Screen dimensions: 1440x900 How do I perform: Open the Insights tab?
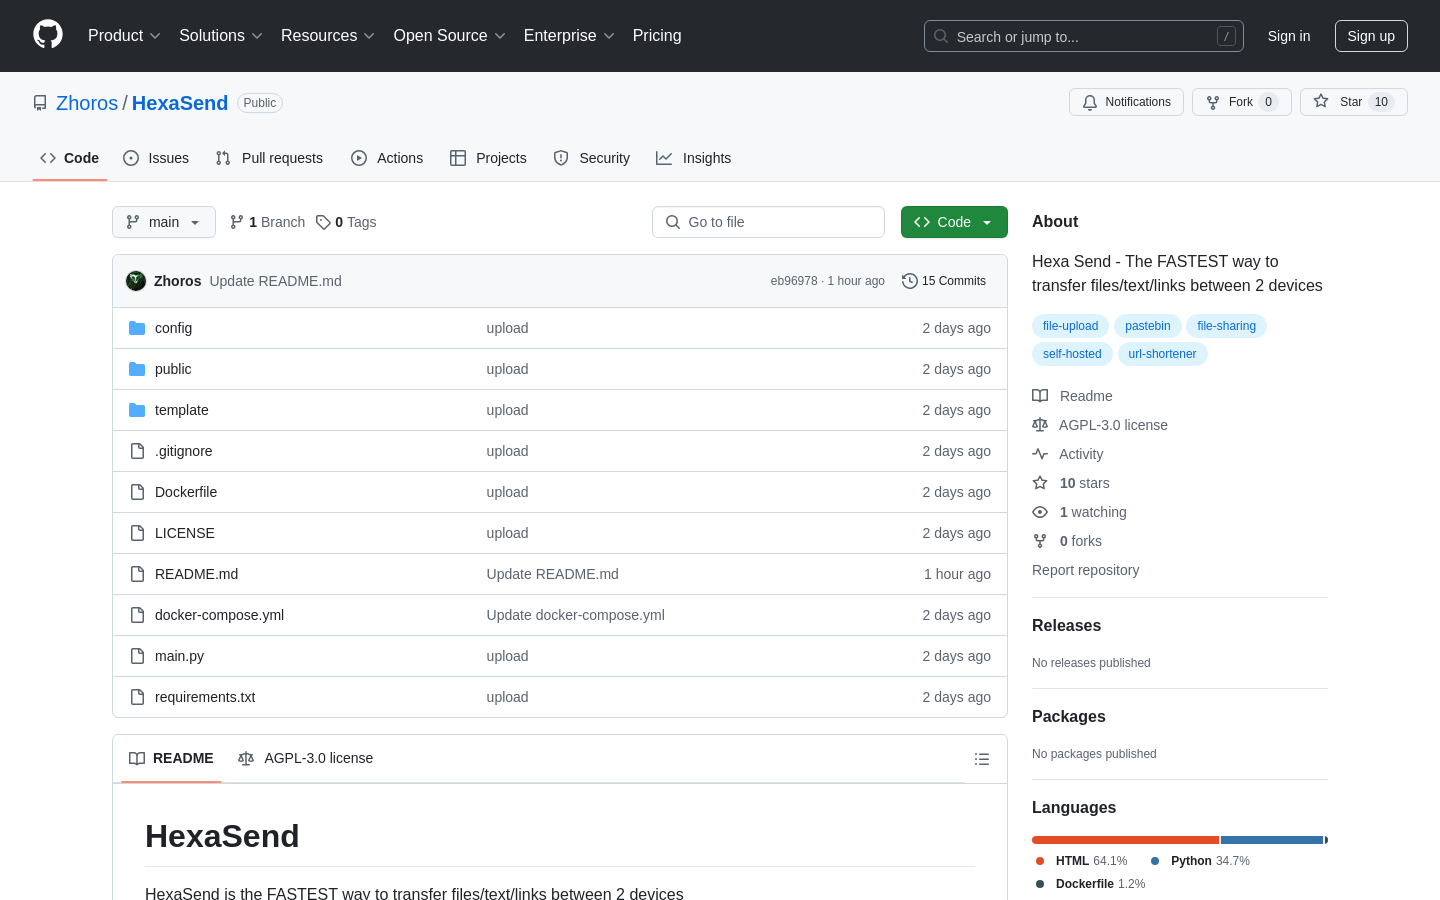pyautogui.click(x=694, y=158)
